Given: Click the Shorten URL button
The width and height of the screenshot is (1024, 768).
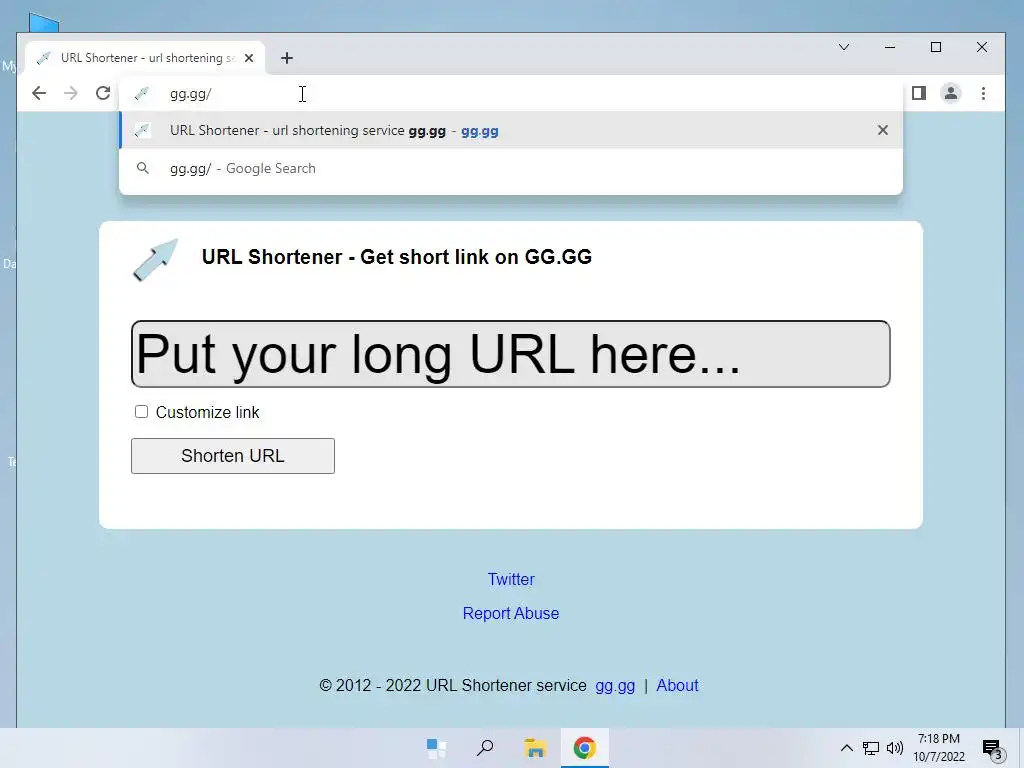Looking at the screenshot, I should pos(232,456).
